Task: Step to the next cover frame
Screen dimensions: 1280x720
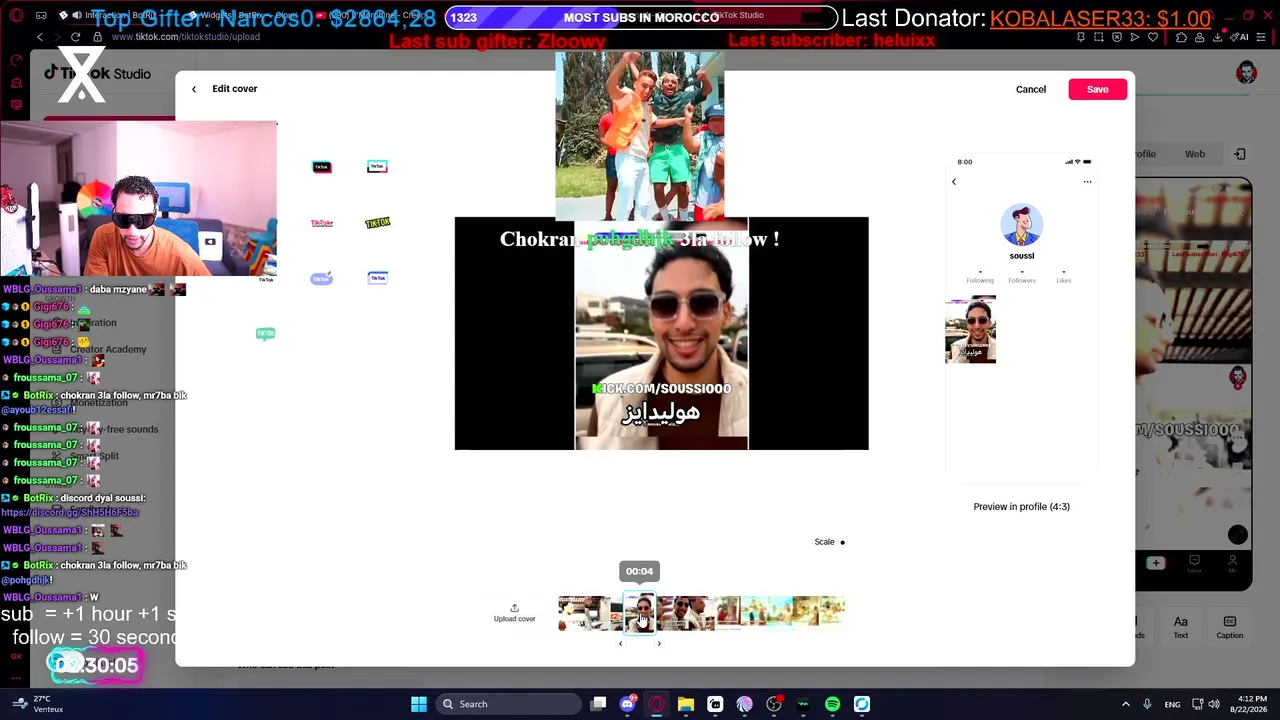Action: pyautogui.click(x=659, y=644)
